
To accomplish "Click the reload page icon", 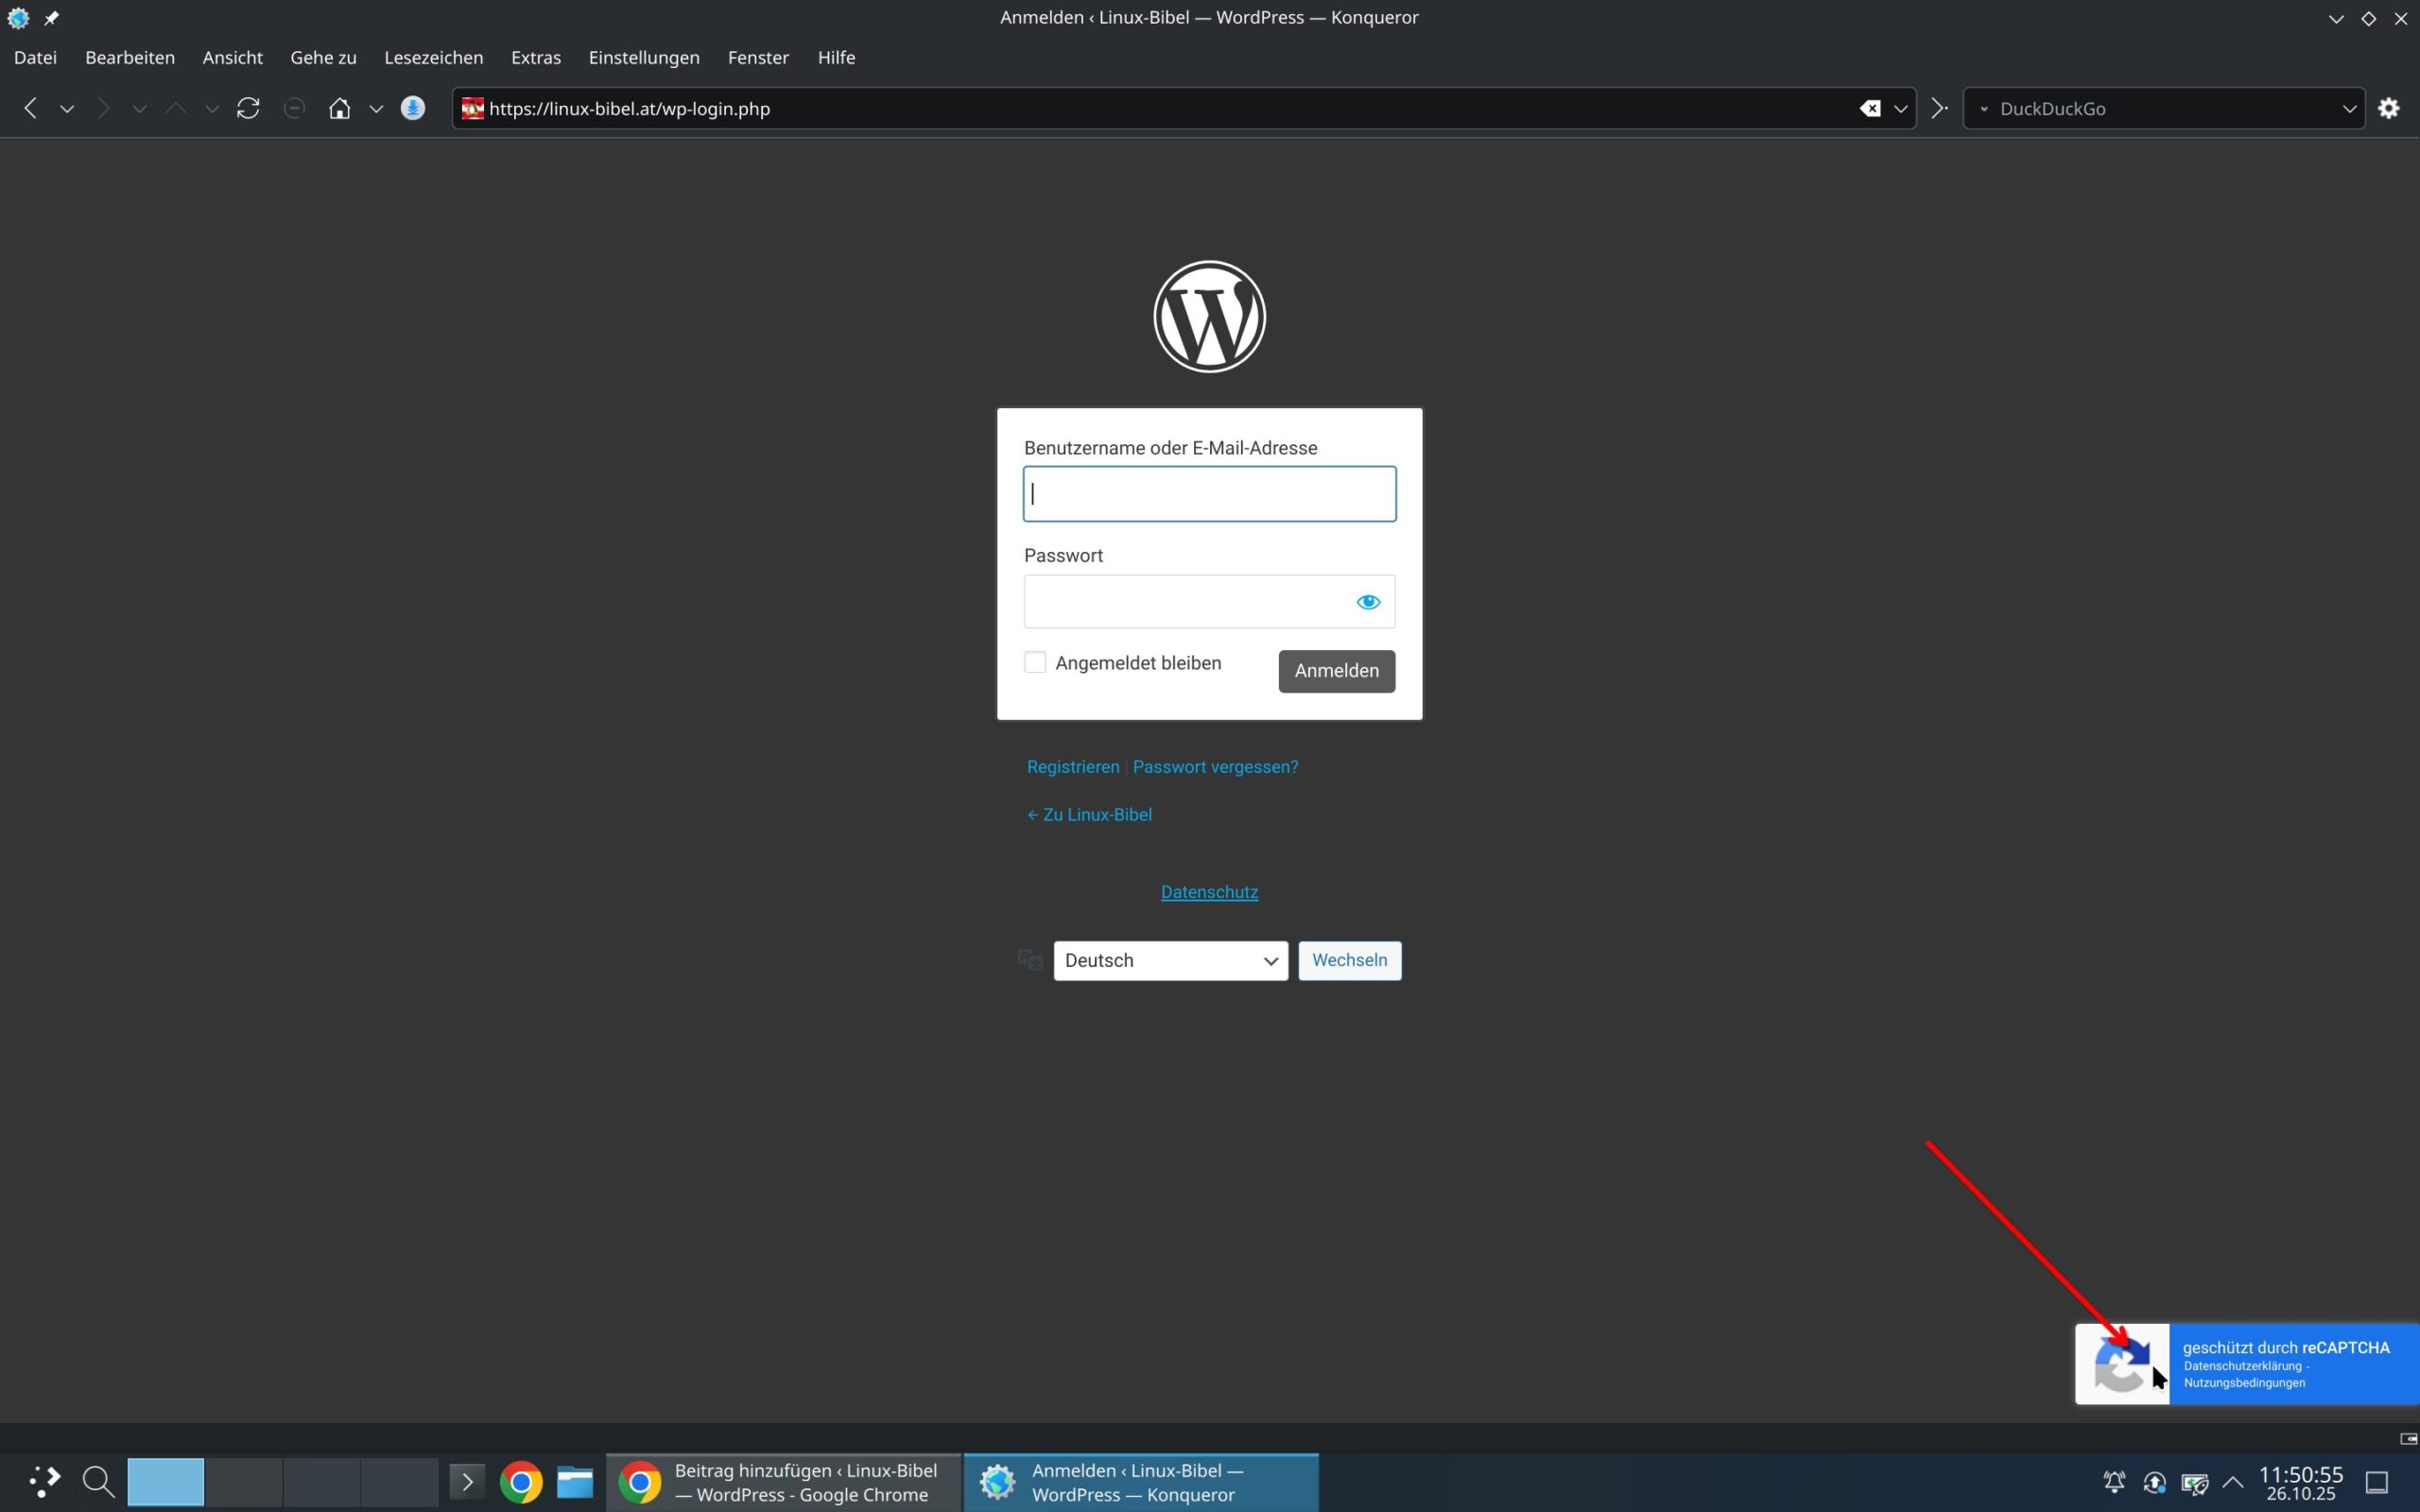I will coord(248,108).
